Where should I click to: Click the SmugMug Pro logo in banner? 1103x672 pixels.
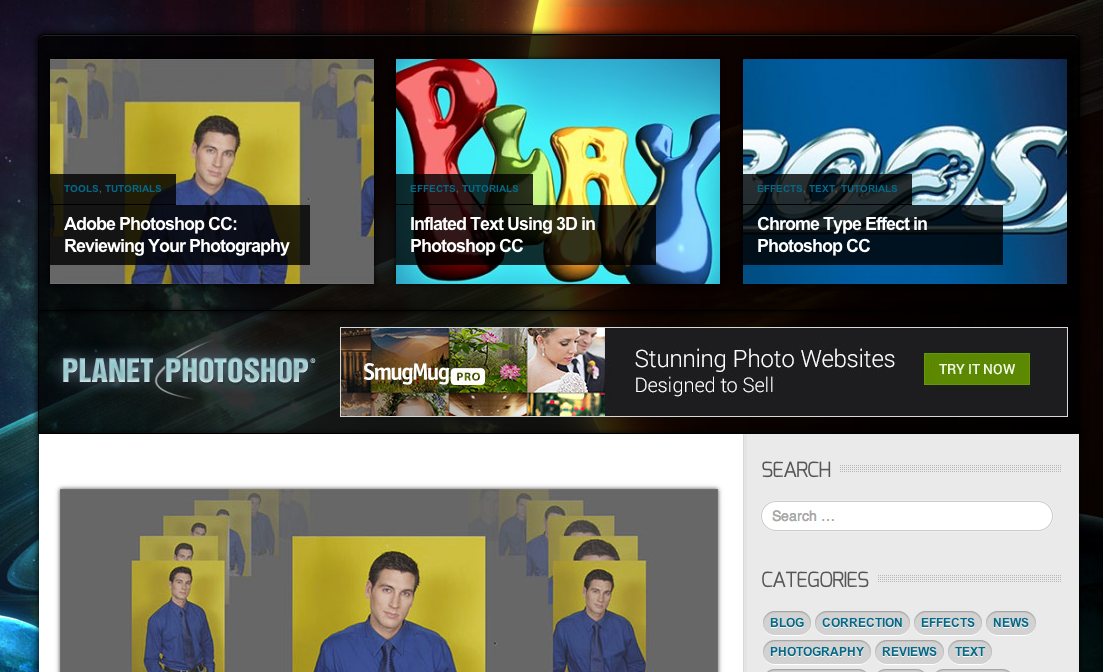coord(423,374)
